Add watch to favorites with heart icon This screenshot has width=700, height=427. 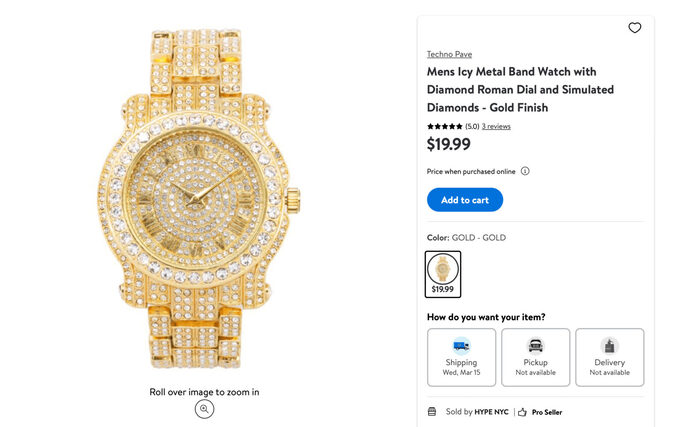(634, 28)
